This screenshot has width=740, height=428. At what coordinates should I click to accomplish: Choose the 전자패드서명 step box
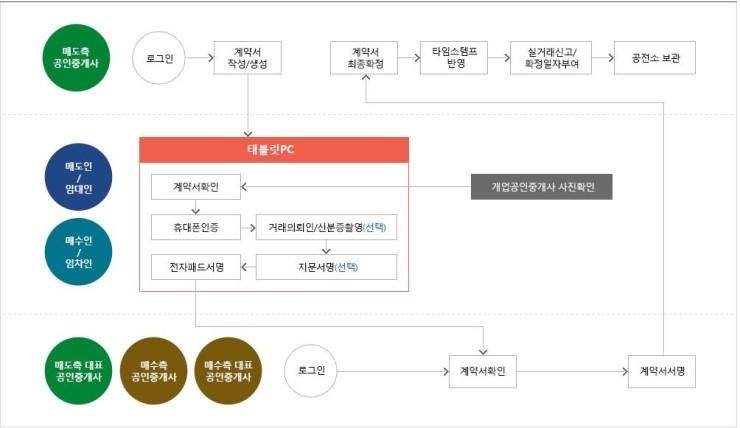click(196, 267)
